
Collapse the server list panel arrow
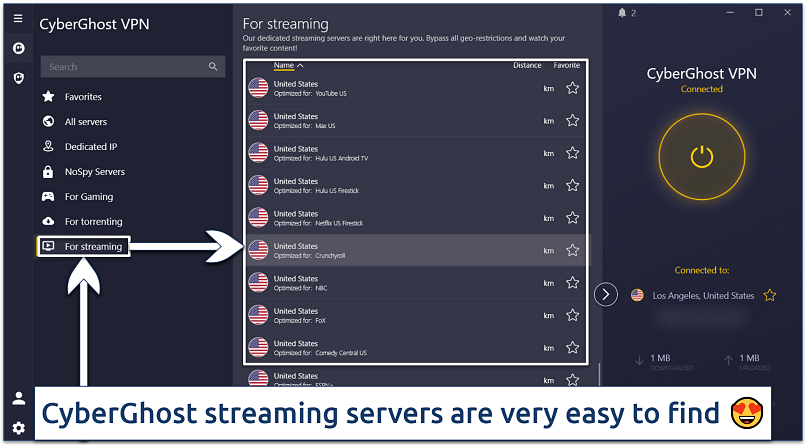[x=606, y=294]
